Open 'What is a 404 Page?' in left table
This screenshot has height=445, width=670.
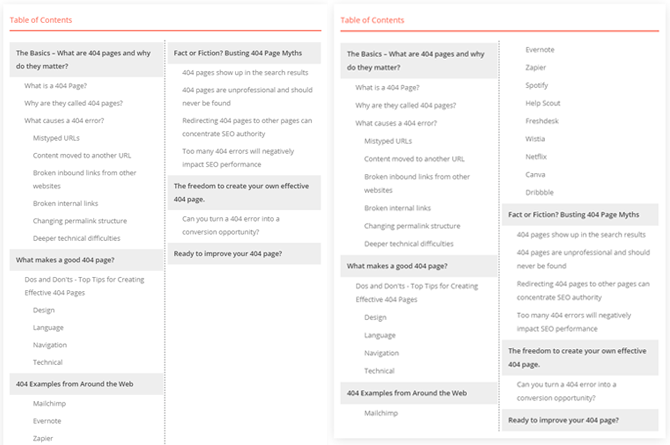[x=55, y=86]
